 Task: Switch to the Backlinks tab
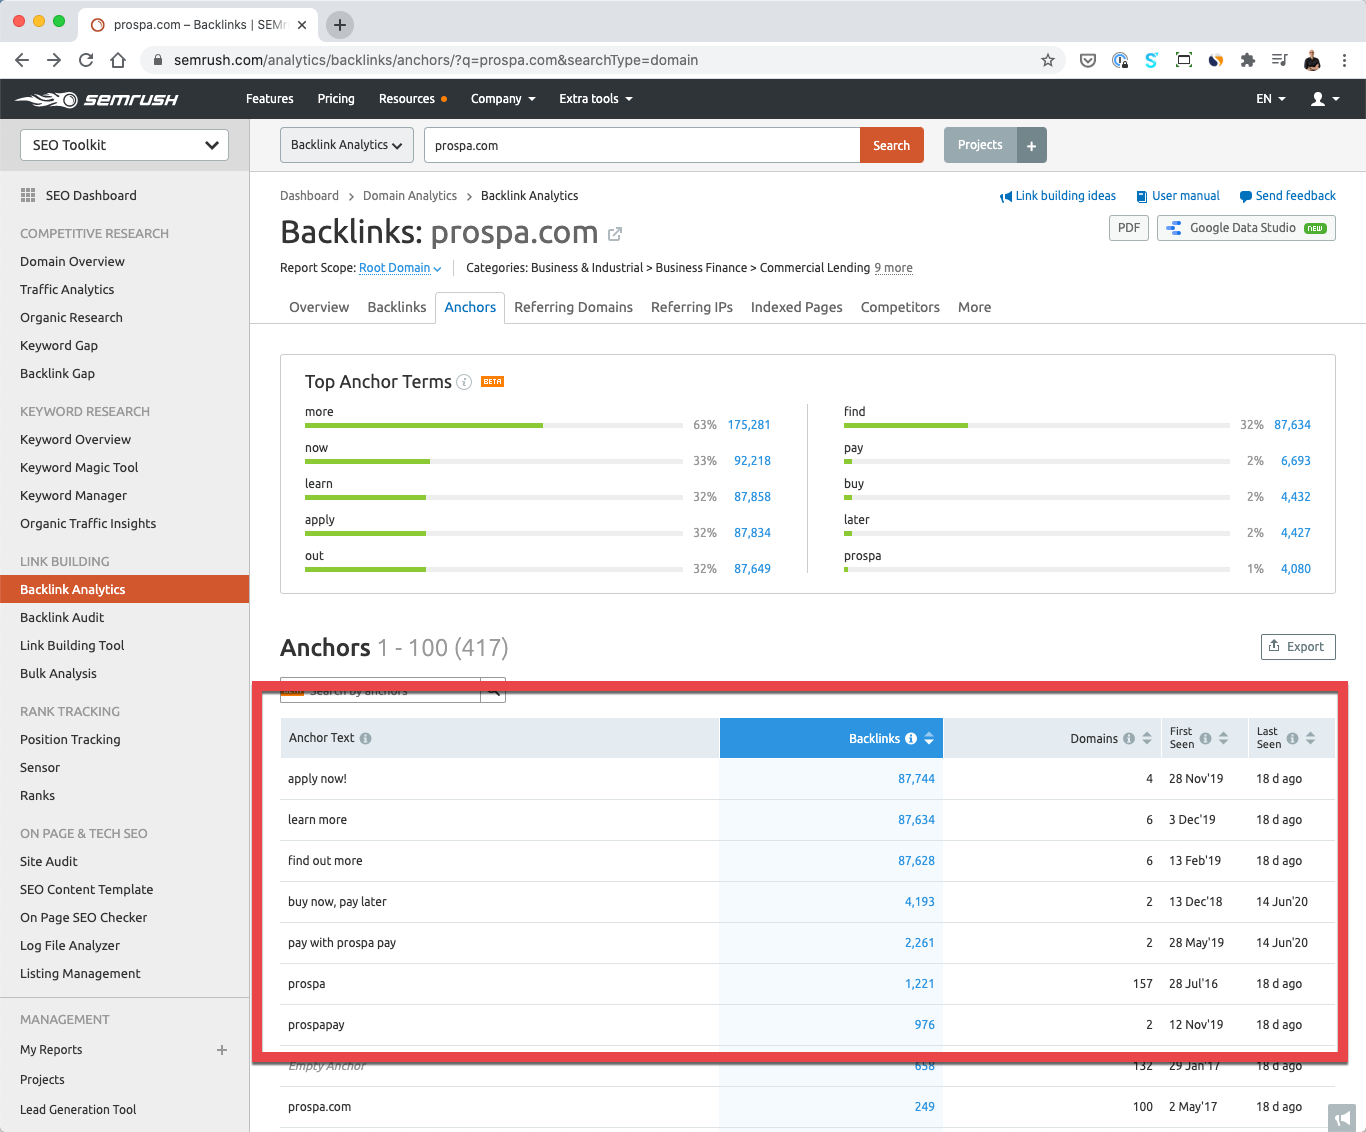pyautogui.click(x=397, y=307)
